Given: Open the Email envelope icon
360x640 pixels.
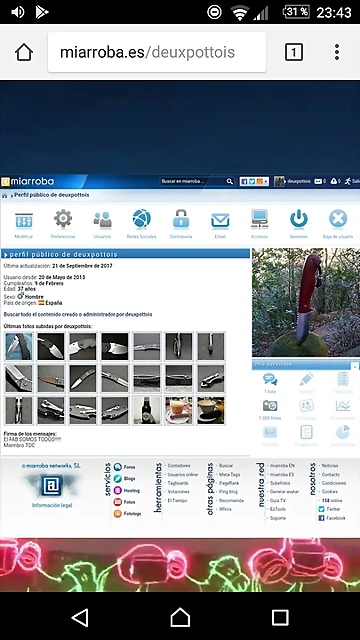Looking at the screenshot, I should coord(220,221).
